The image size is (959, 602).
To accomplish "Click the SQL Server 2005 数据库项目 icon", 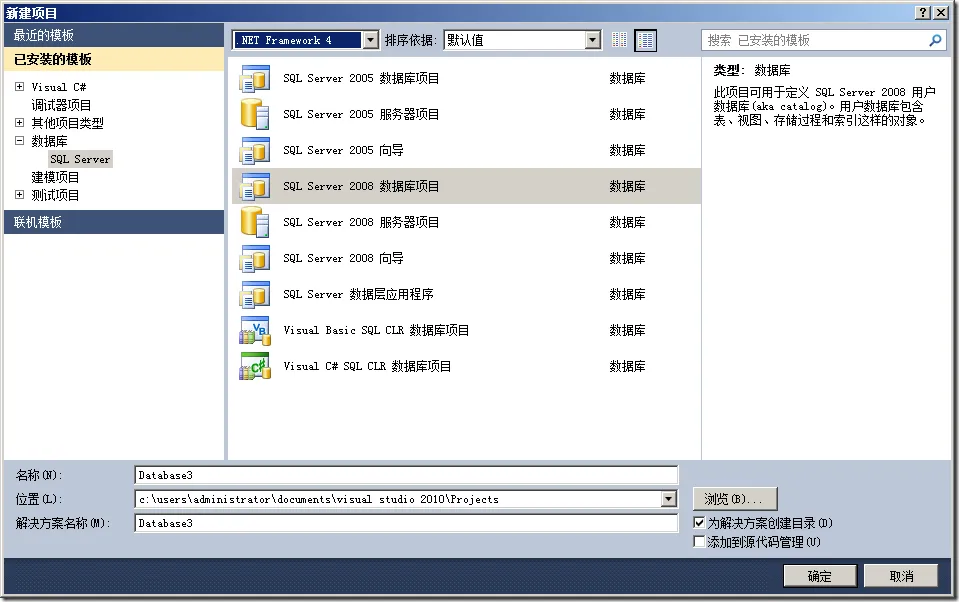I will (x=255, y=78).
